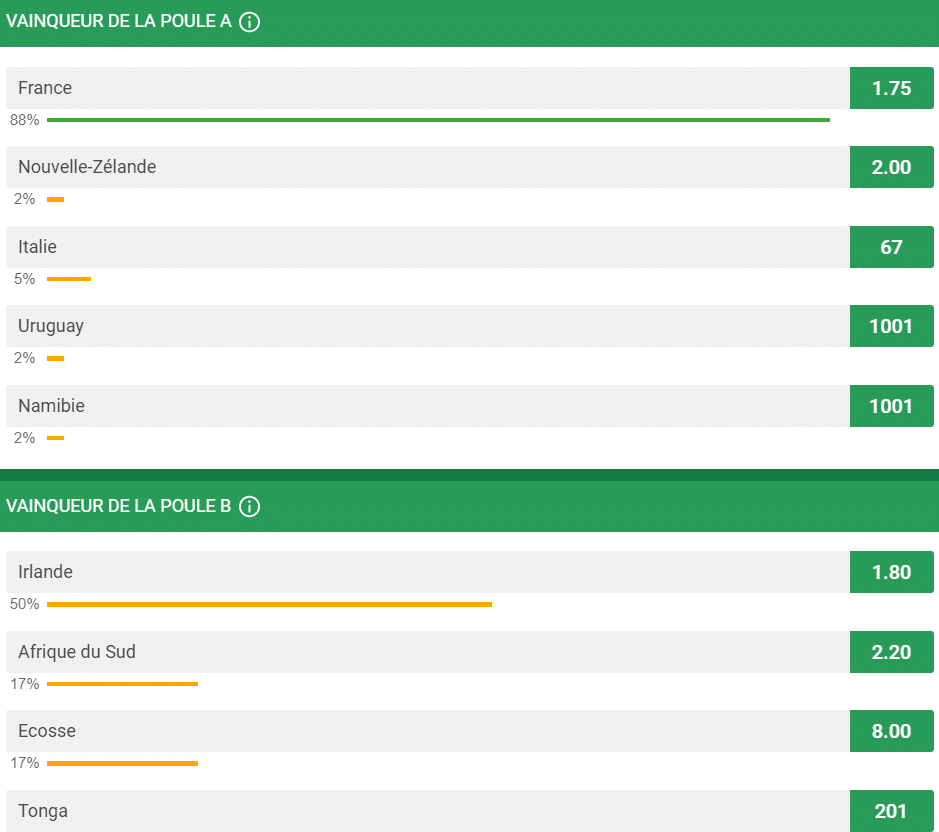Bet on Italie at 67

pyautogui.click(x=891, y=247)
